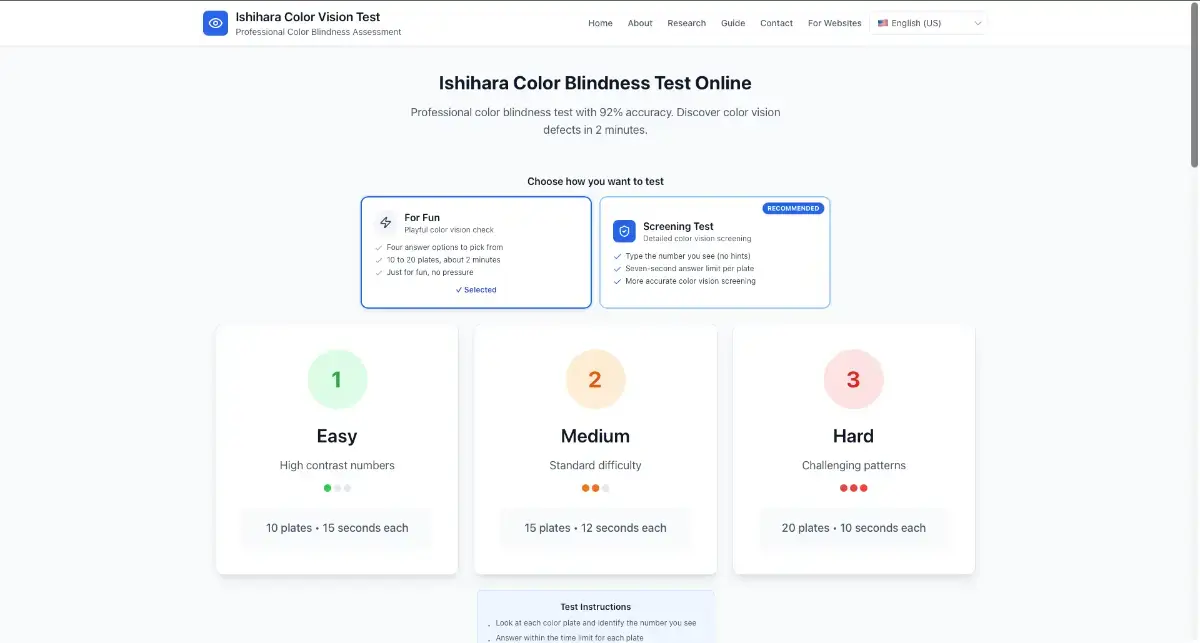
Task: Open the English (US) language dropdown
Action: click(x=928, y=23)
